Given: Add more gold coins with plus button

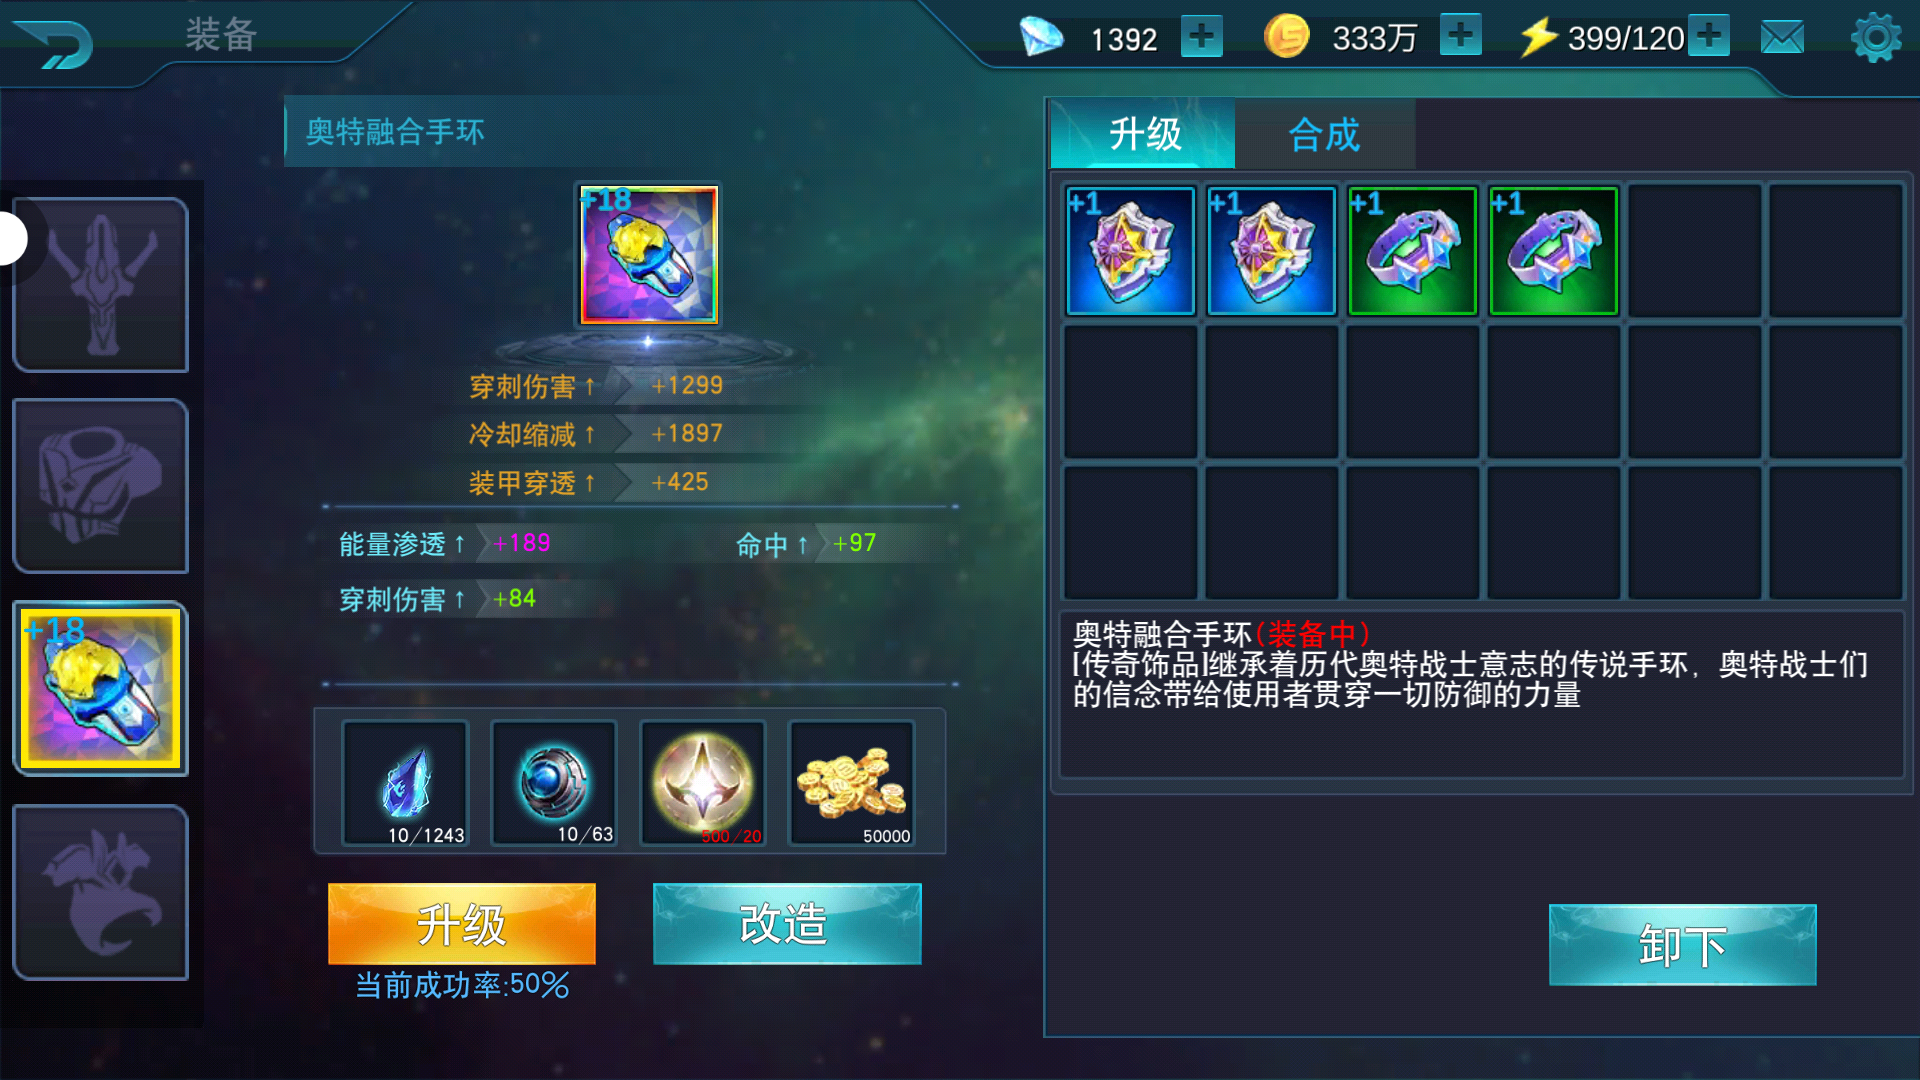Looking at the screenshot, I should click(1460, 36).
